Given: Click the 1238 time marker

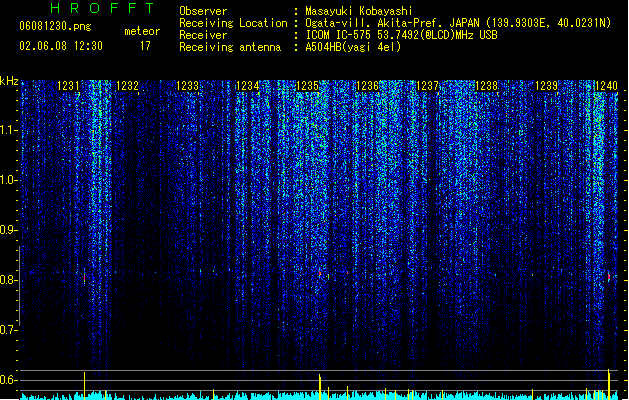Looking at the screenshot, I should [x=486, y=86].
